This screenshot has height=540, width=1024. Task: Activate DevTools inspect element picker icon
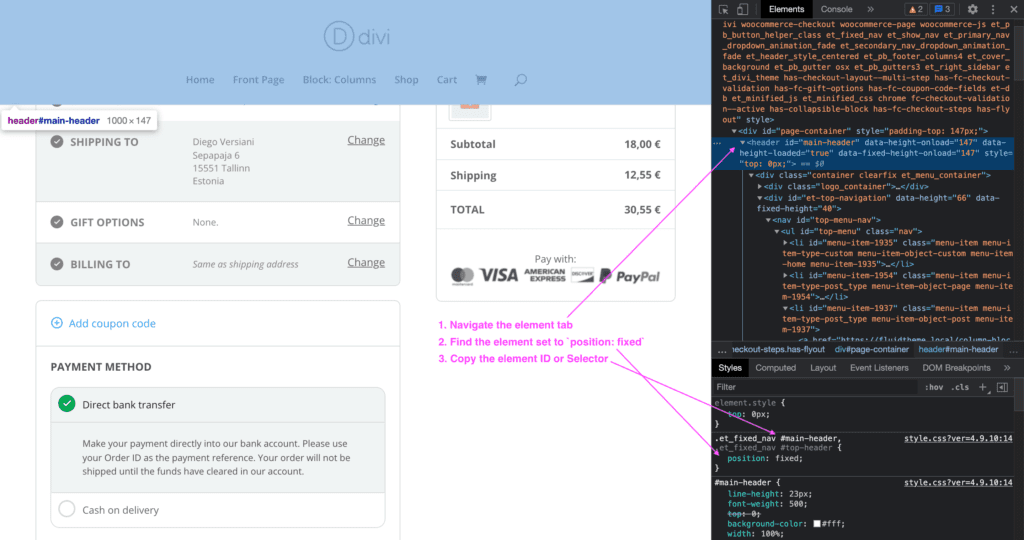(x=724, y=9)
